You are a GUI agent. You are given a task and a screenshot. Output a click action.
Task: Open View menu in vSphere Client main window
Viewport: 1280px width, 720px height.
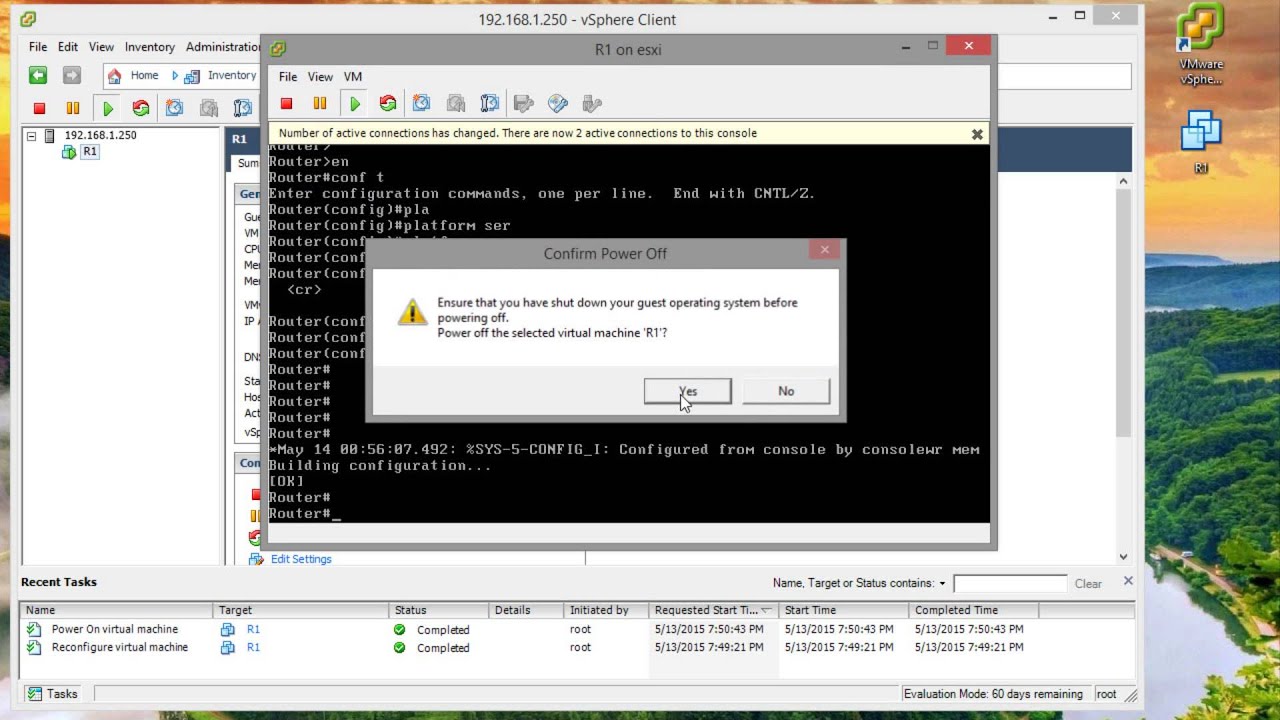(101, 47)
